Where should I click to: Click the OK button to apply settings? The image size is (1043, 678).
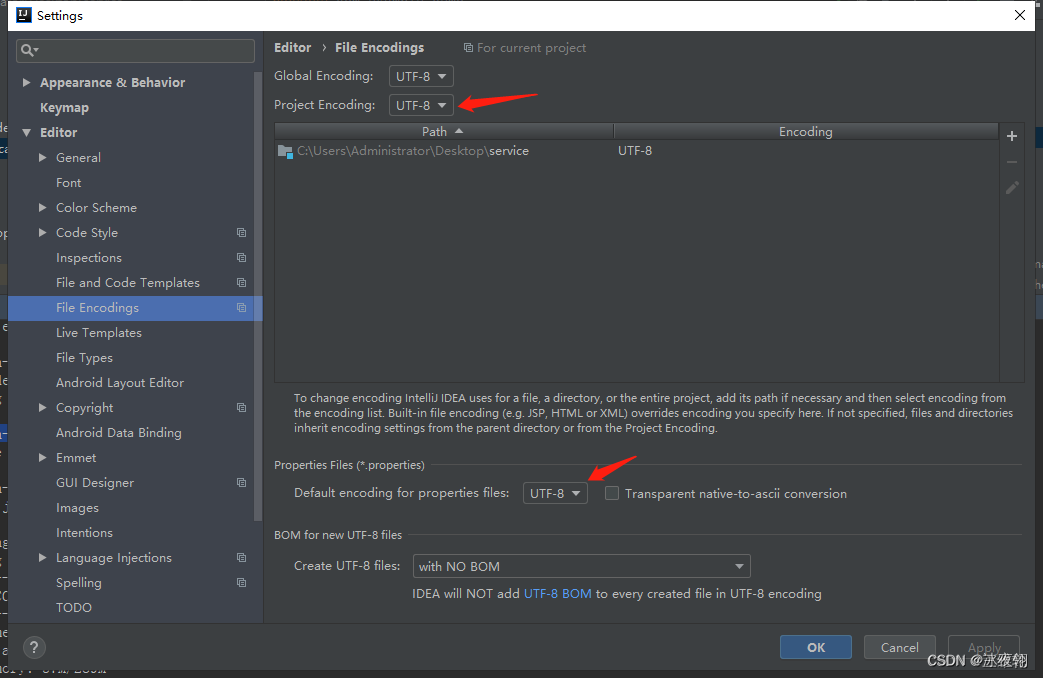coord(815,647)
